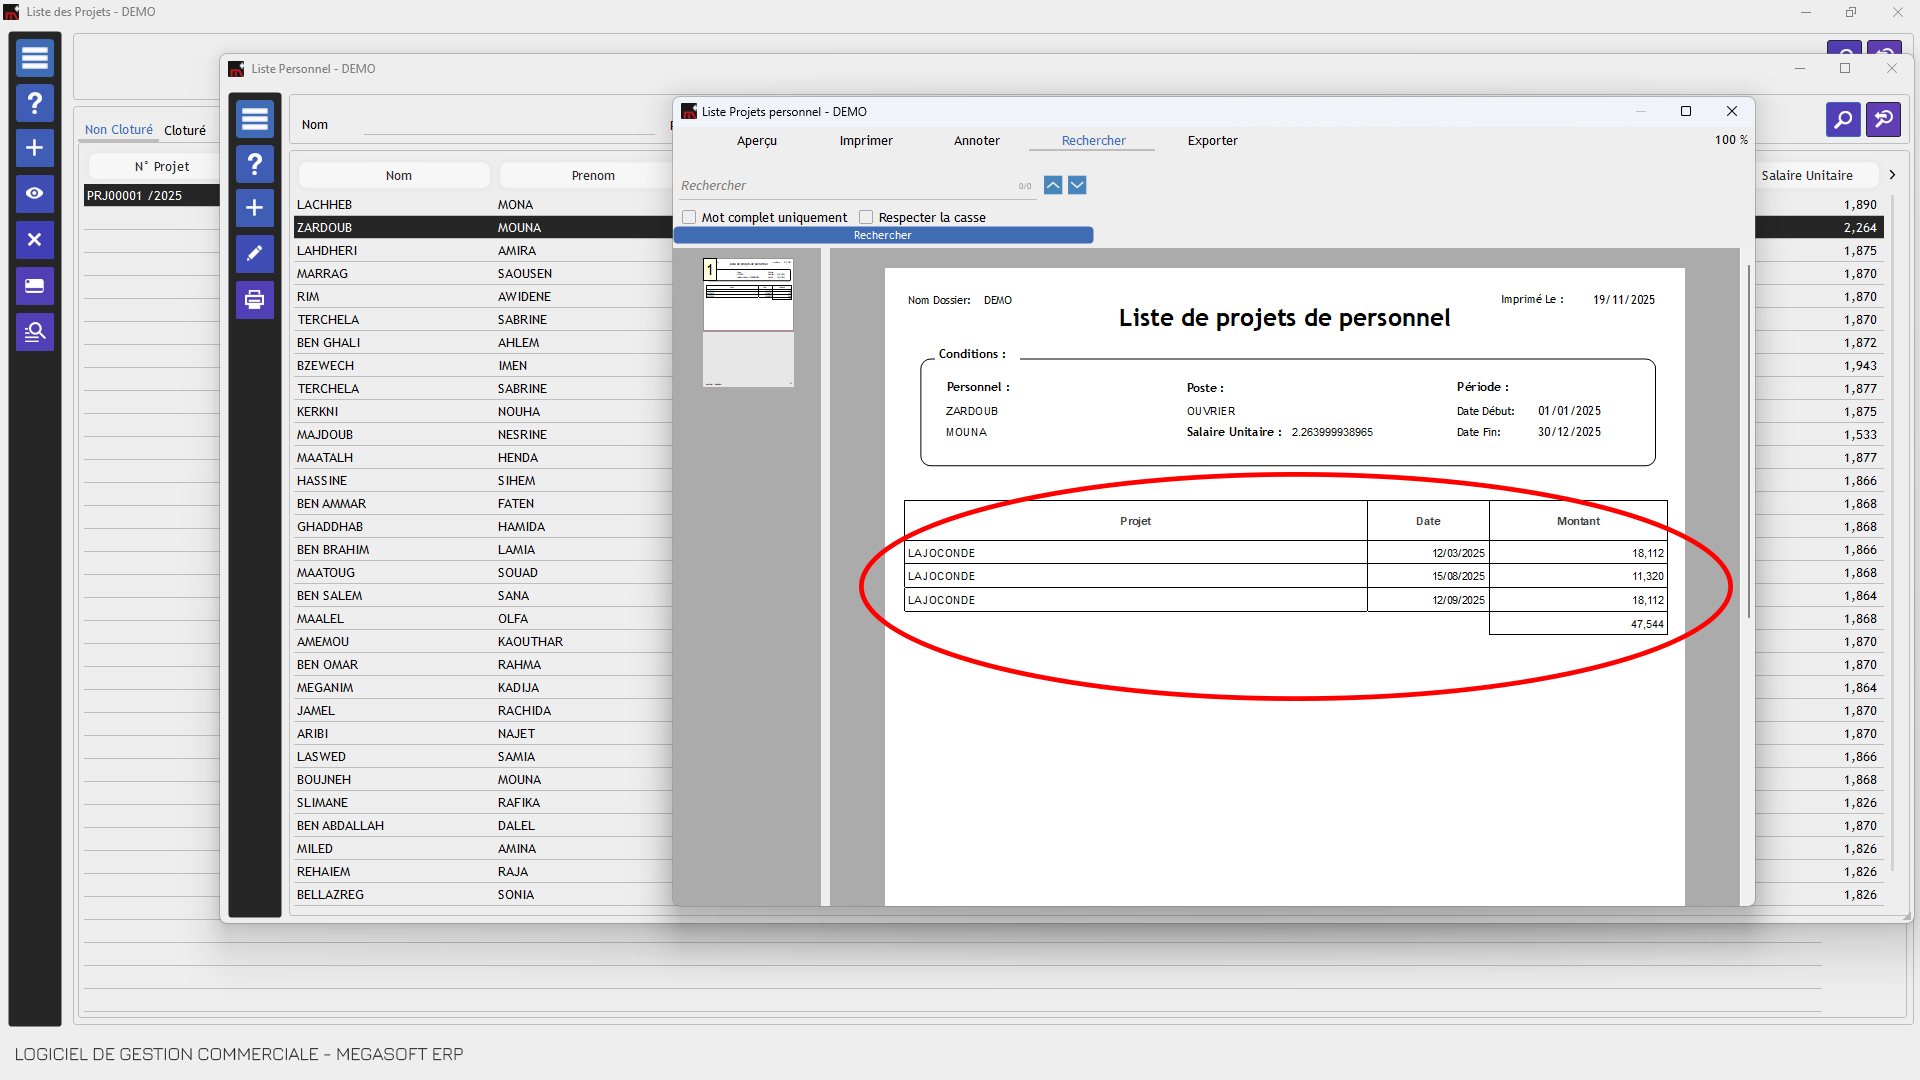Go to previous search result arrow
Image resolution: width=1920 pixels, height=1080 pixels.
1053,185
